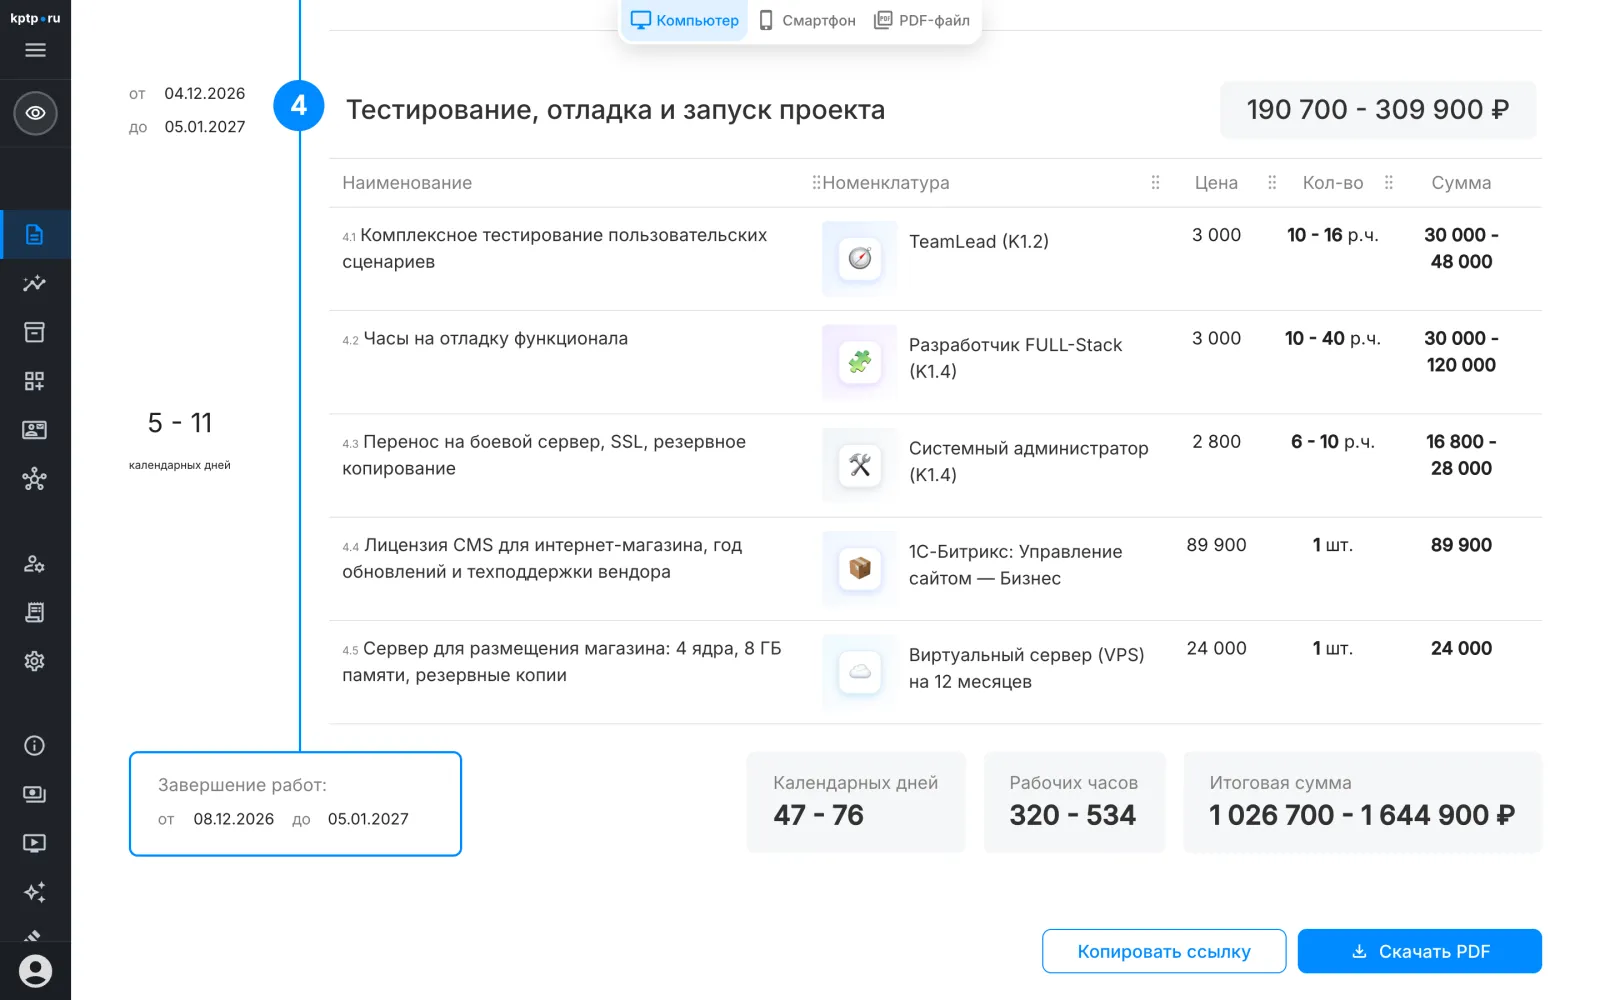Click the TeamLead compass icon thumbnail
The height and width of the screenshot is (1000, 1600).
pos(860,259)
